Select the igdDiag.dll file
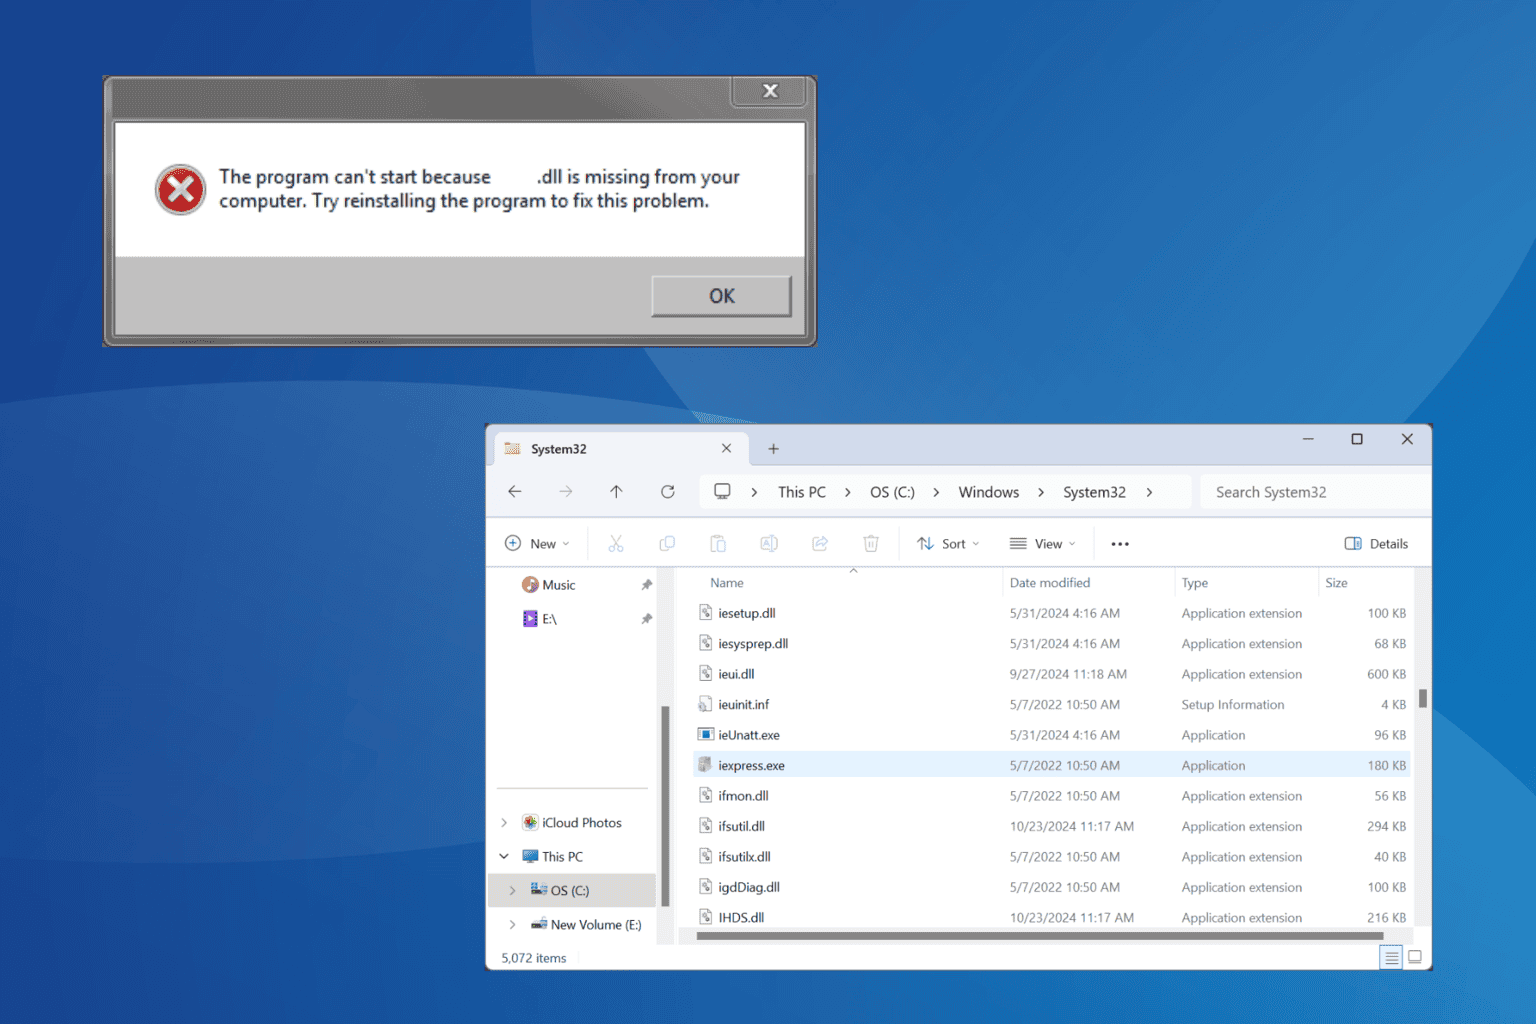The image size is (1536, 1024). point(1052,888)
